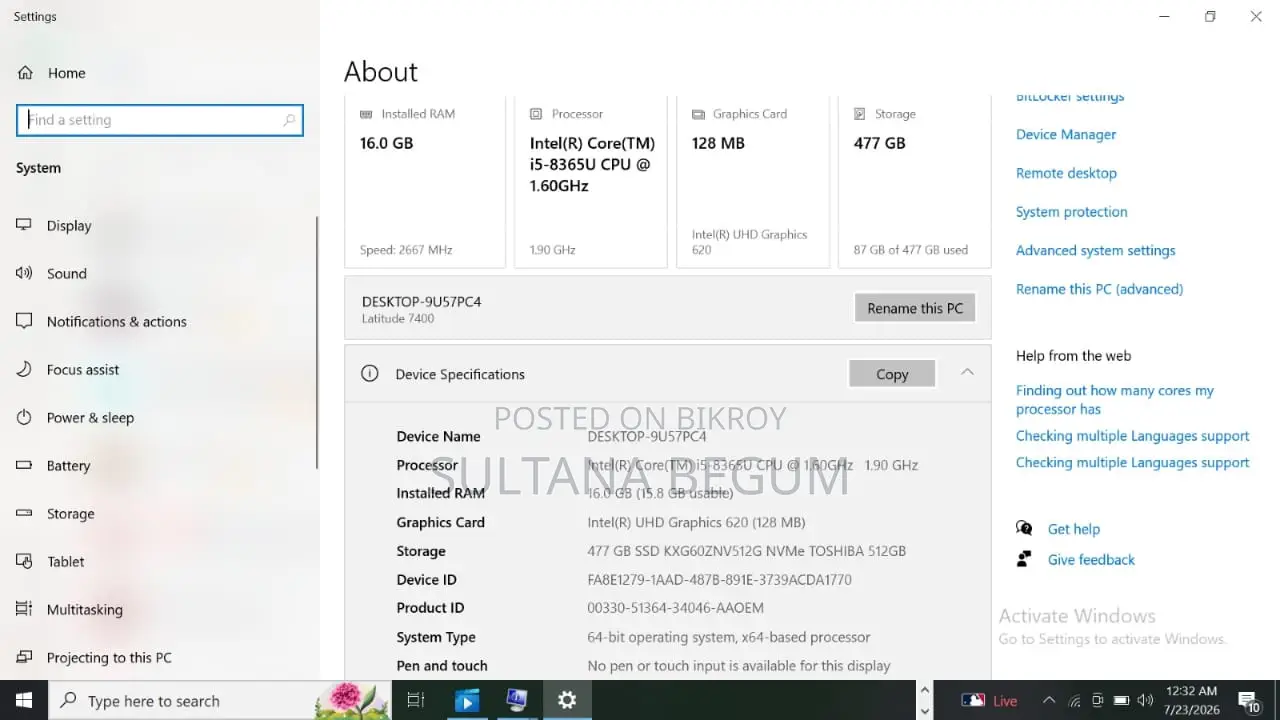Open the volume speaker tray icon
The width and height of the screenshot is (1280, 720).
pos(1145,700)
